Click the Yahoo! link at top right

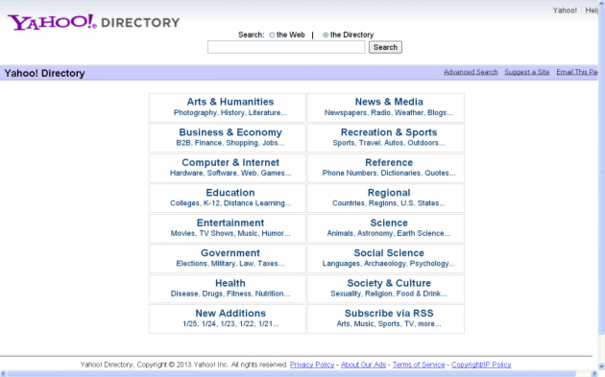coord(564,10)
